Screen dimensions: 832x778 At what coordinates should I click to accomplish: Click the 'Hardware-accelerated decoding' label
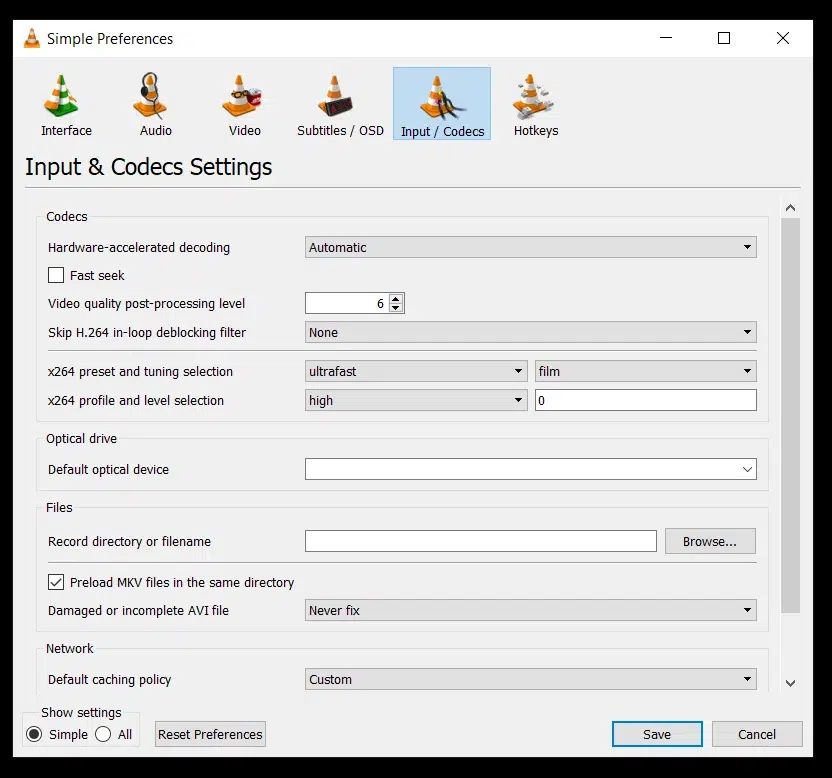tap(139, 248)
